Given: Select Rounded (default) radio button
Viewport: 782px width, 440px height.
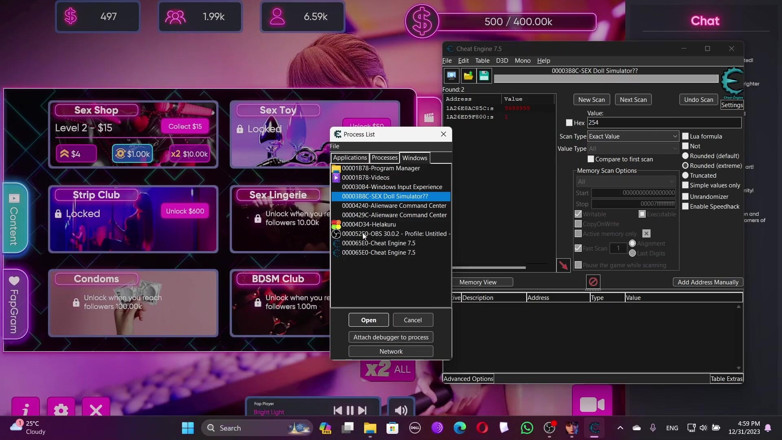Looking at the screenshot, I should click(685, 156).
